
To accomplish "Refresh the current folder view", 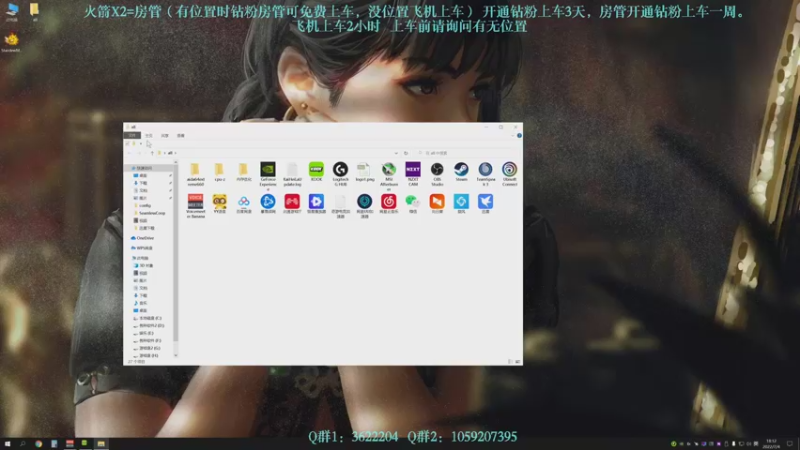I will pyautogui.click(x=406, y=153).
